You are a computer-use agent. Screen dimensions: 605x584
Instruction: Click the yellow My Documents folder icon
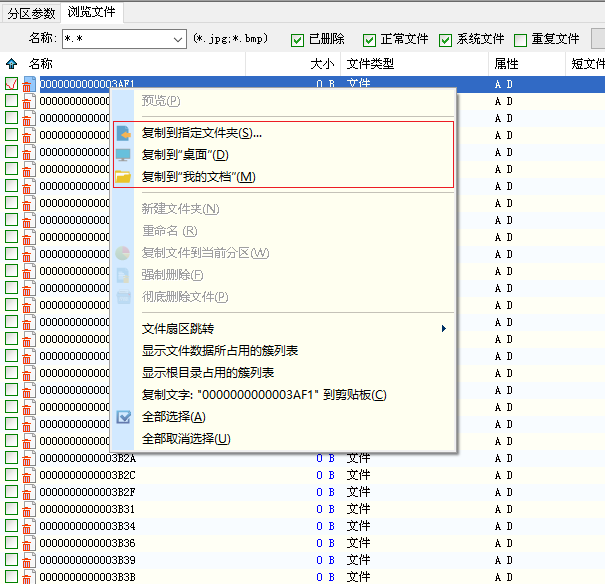[x=123, y=177]
